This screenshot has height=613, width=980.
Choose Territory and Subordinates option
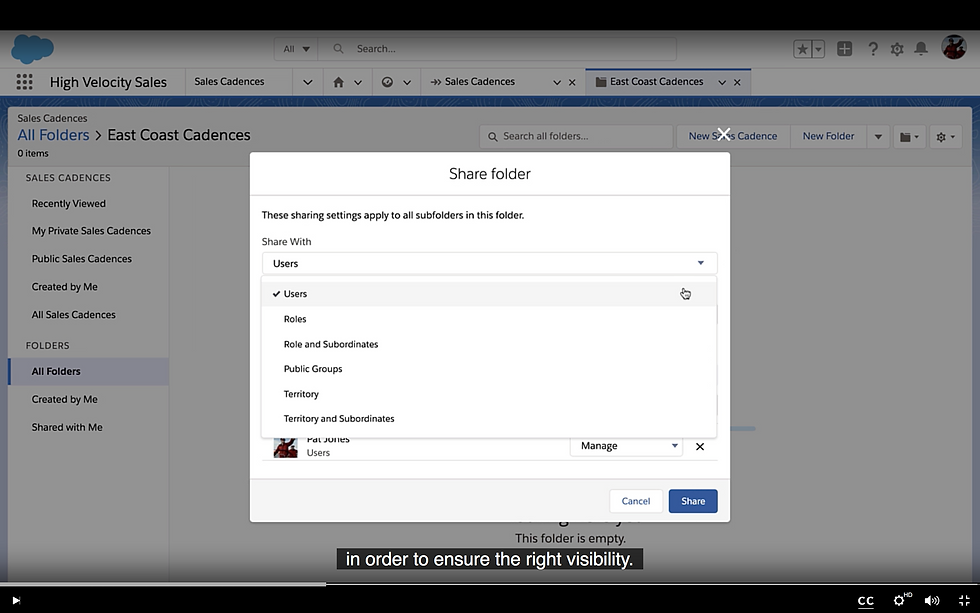[x=489, y=419]
